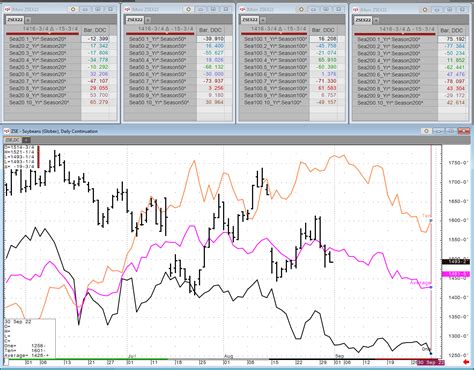474x370 pixels.
Task: Click the black last-price badge on price scale
Action: pyautogui.click(x=455, y=262)
